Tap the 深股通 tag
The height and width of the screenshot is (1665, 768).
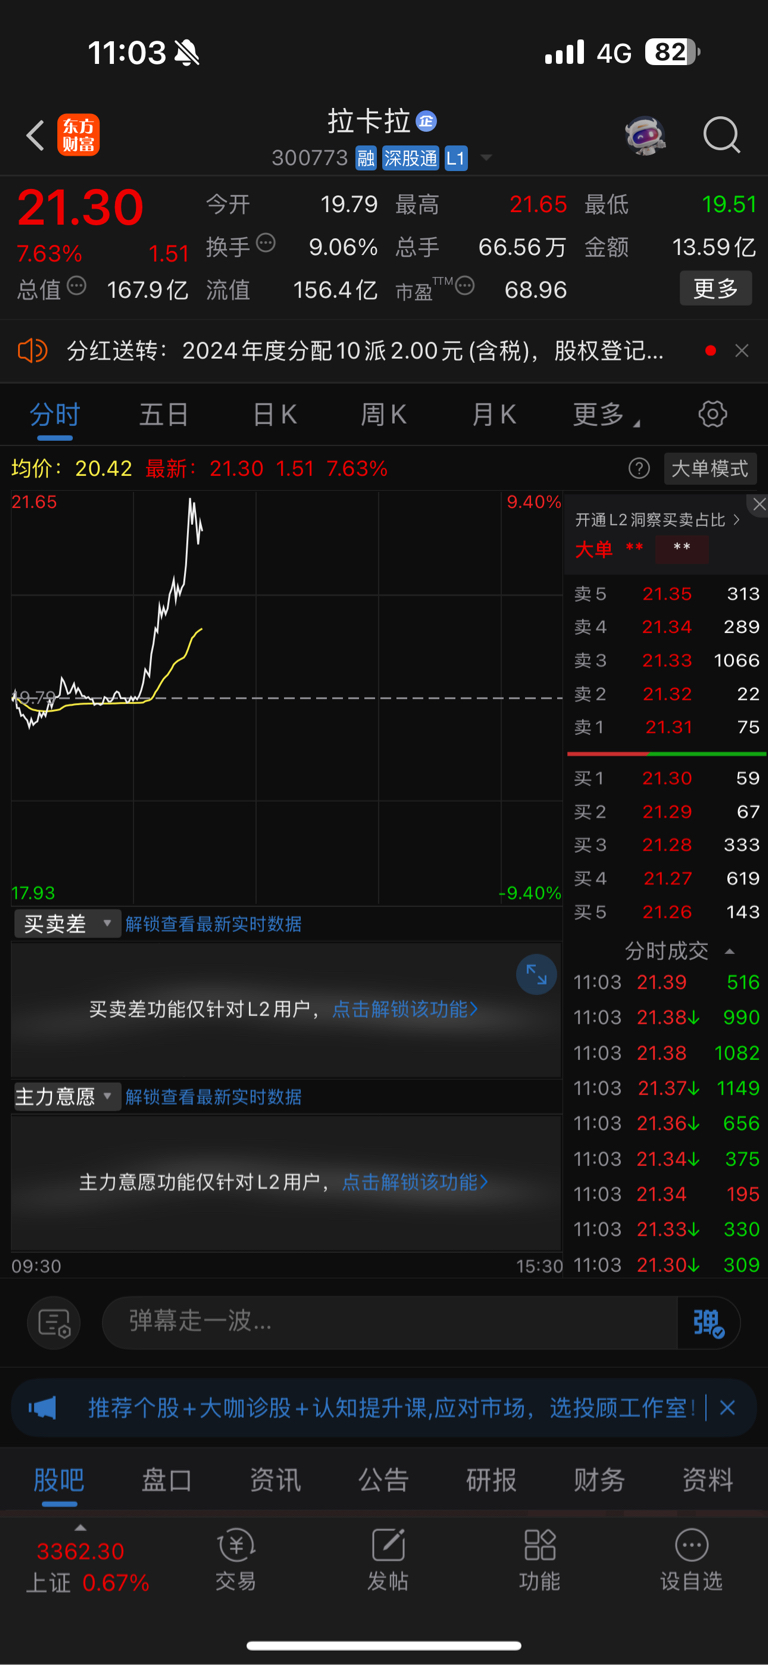point(411,158)
